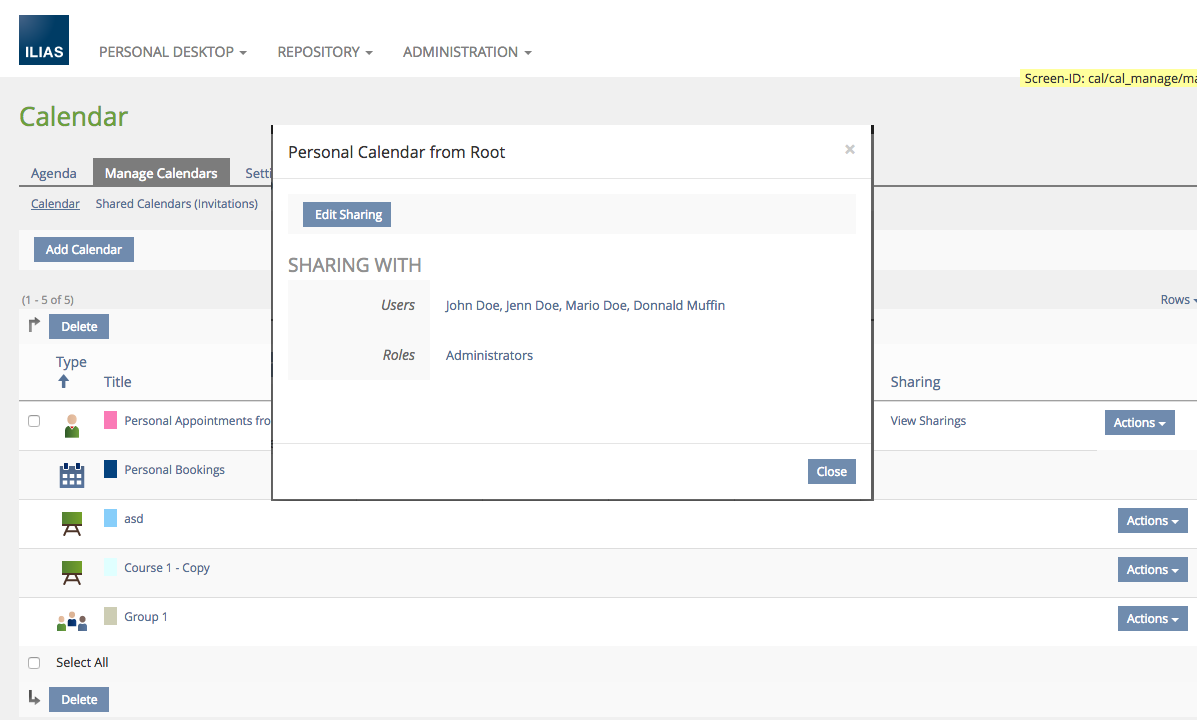Close the dialog with the X icon
Screen dimensions: 1197x720
[849, 150]
